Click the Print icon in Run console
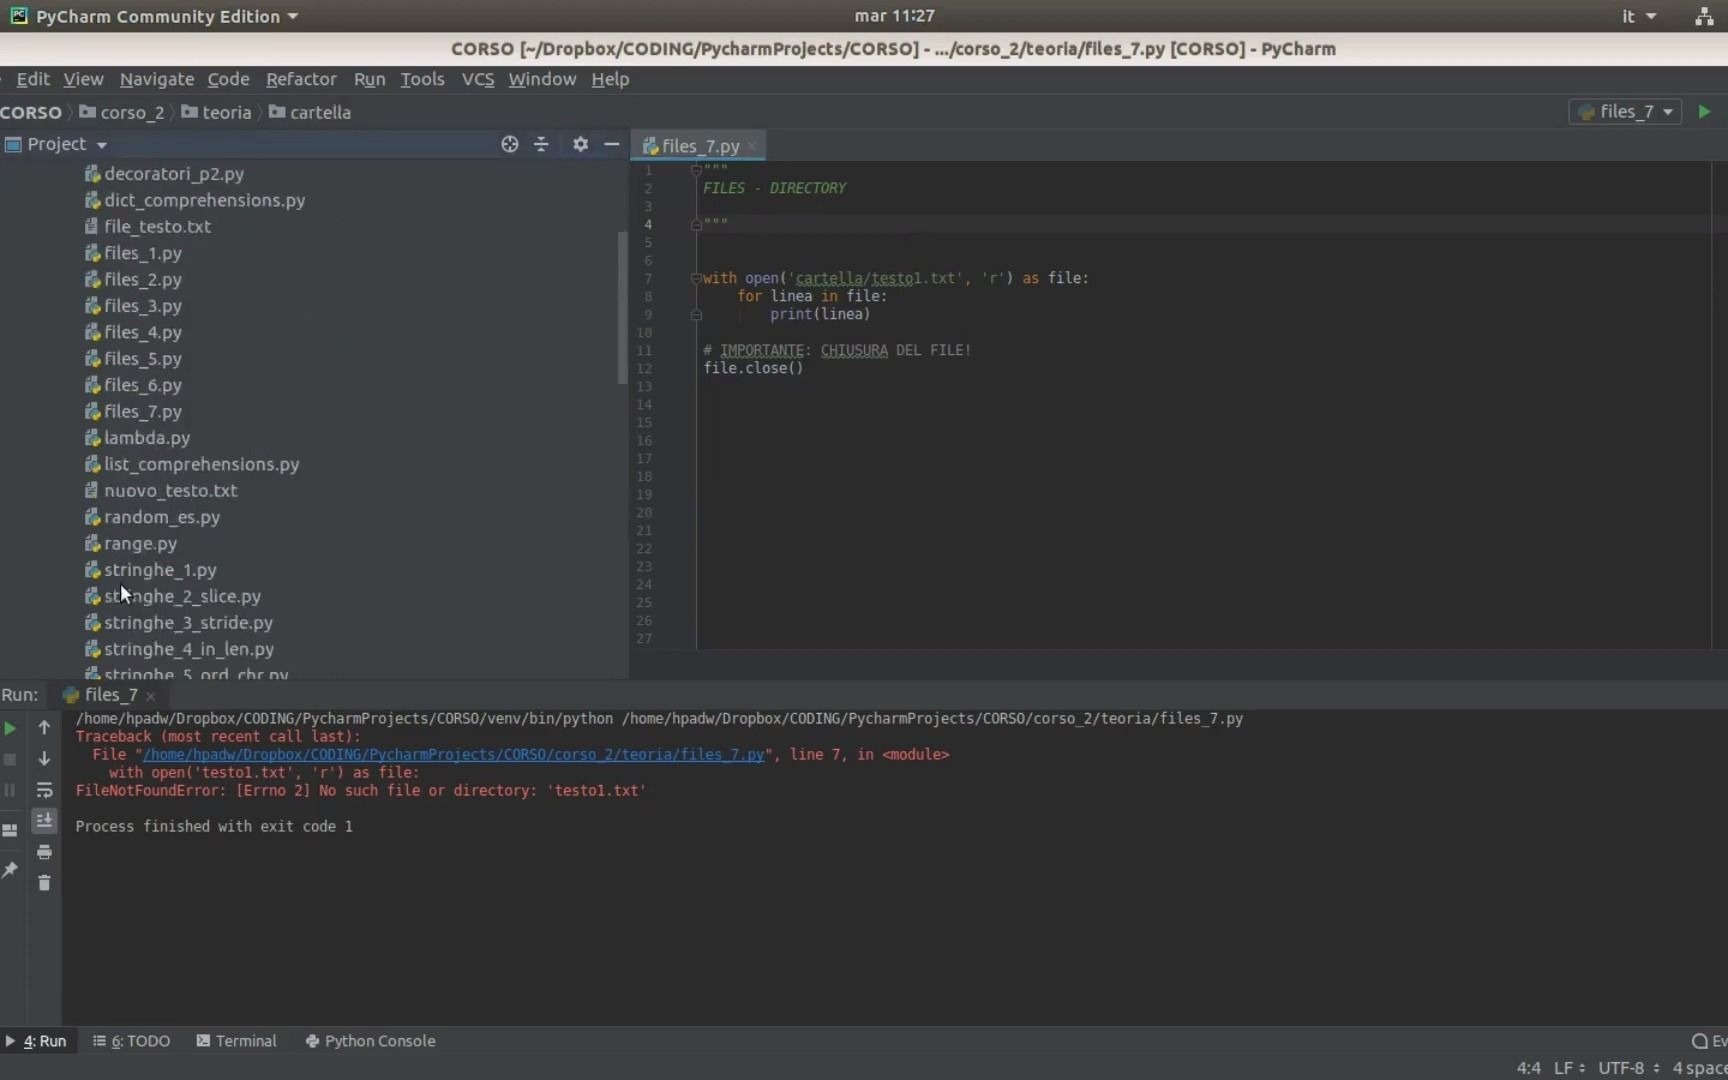Screen dimensions: 1728x1080 pyautogui.click(x=44, y=852)
